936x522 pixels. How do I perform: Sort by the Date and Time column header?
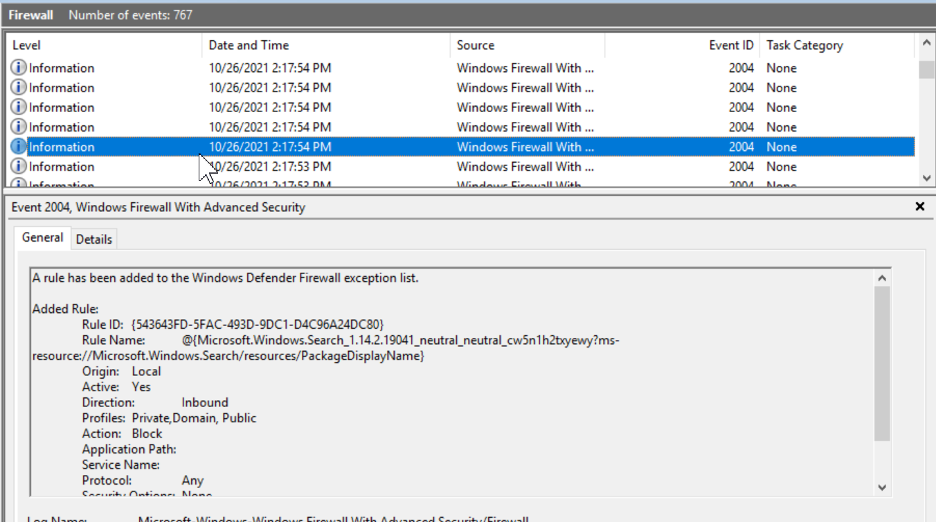tap(326, 45)
